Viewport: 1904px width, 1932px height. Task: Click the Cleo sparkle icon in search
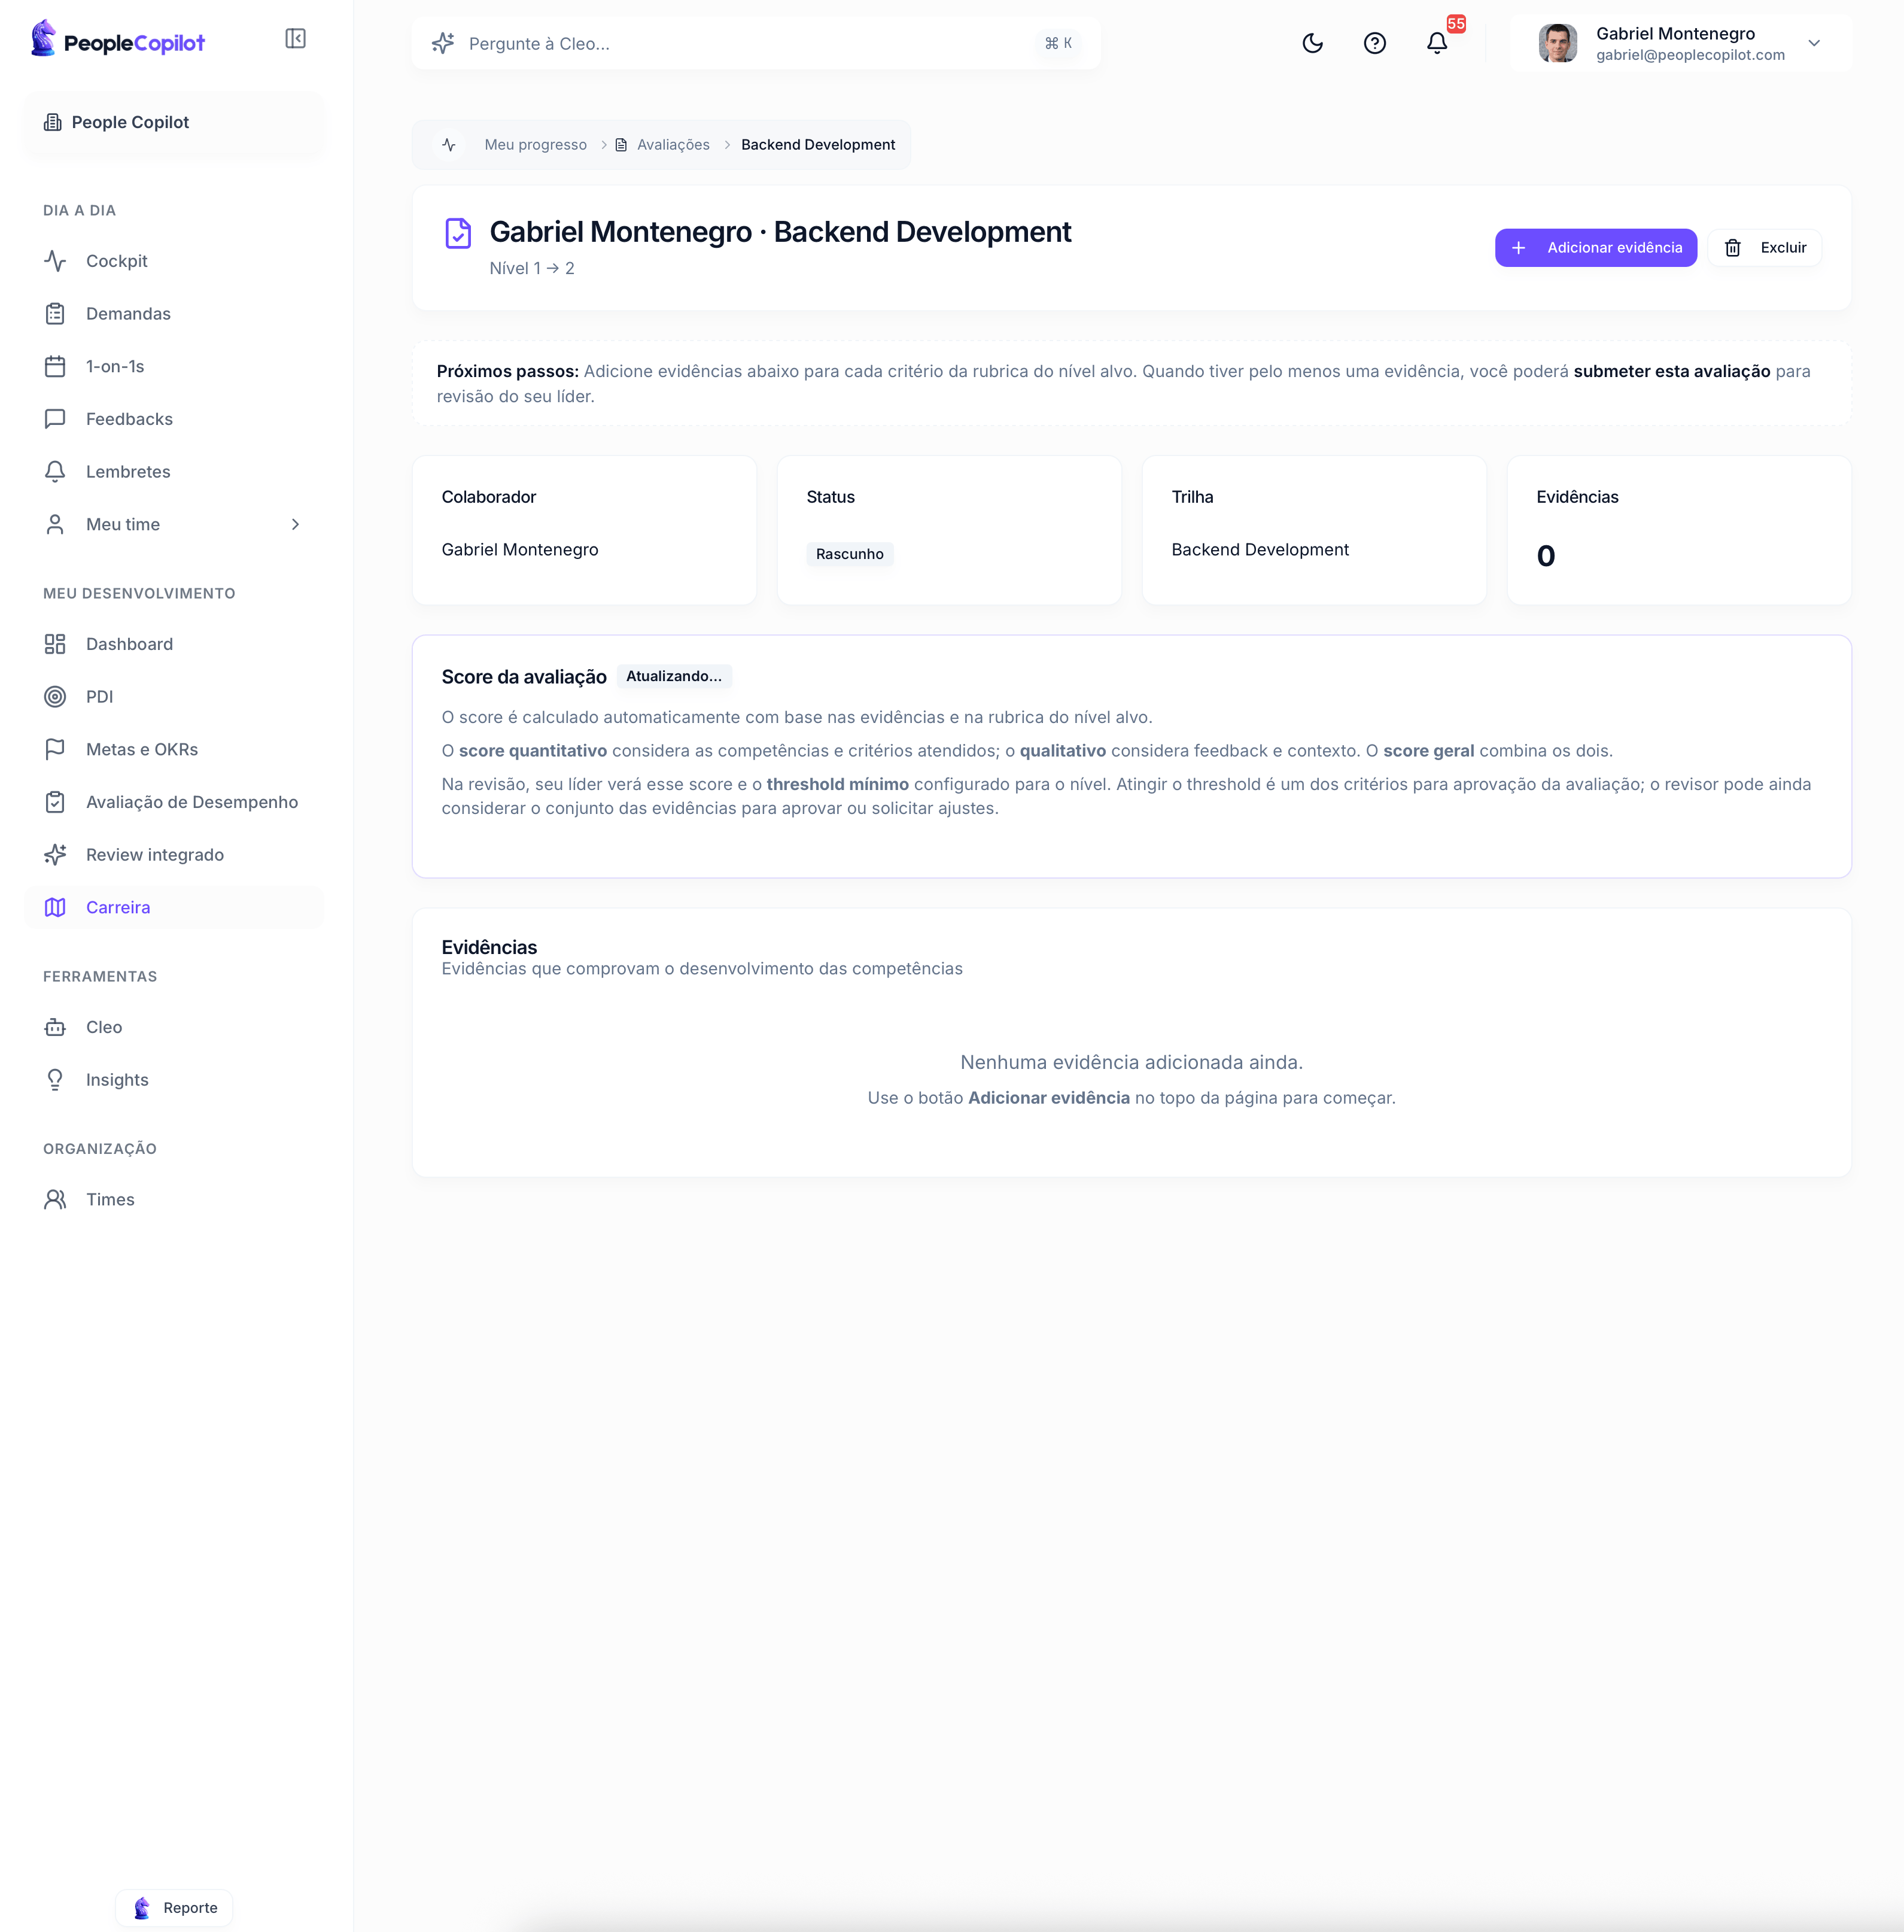click(x=443, y=43)
